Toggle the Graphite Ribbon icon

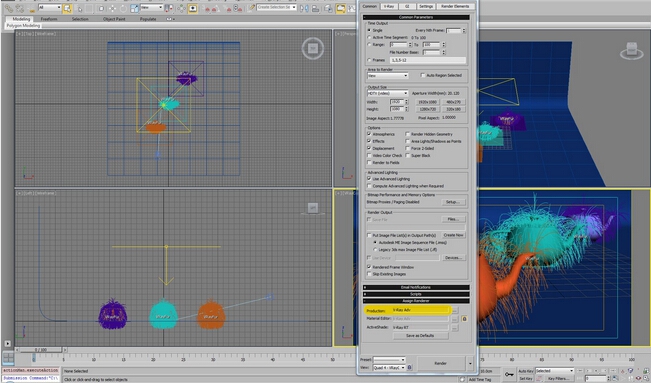pos(341,8)
